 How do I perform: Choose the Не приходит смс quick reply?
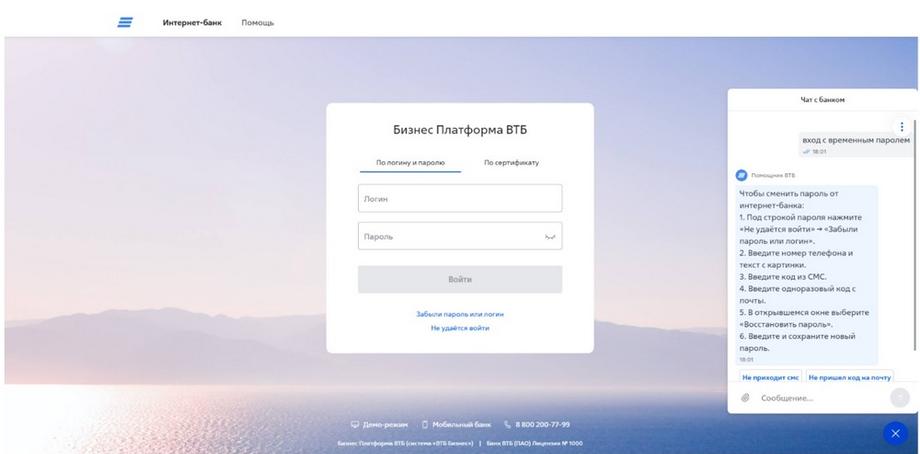(770, 377)
